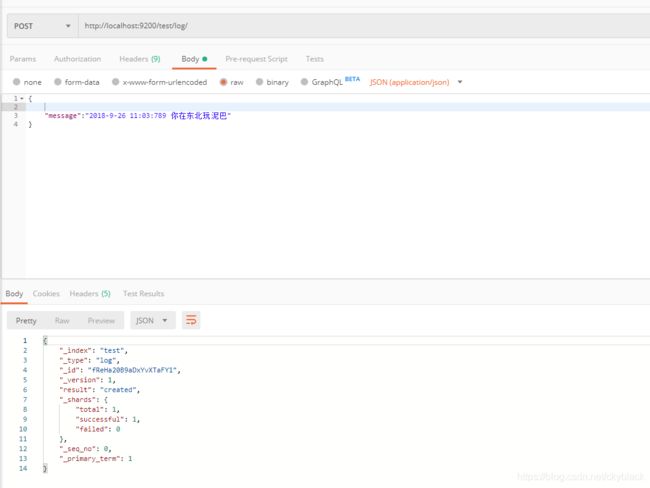Viewport: 650px width, 488px height.
Task: Click the "successful": 1 response line
Action: pos(108,419)
